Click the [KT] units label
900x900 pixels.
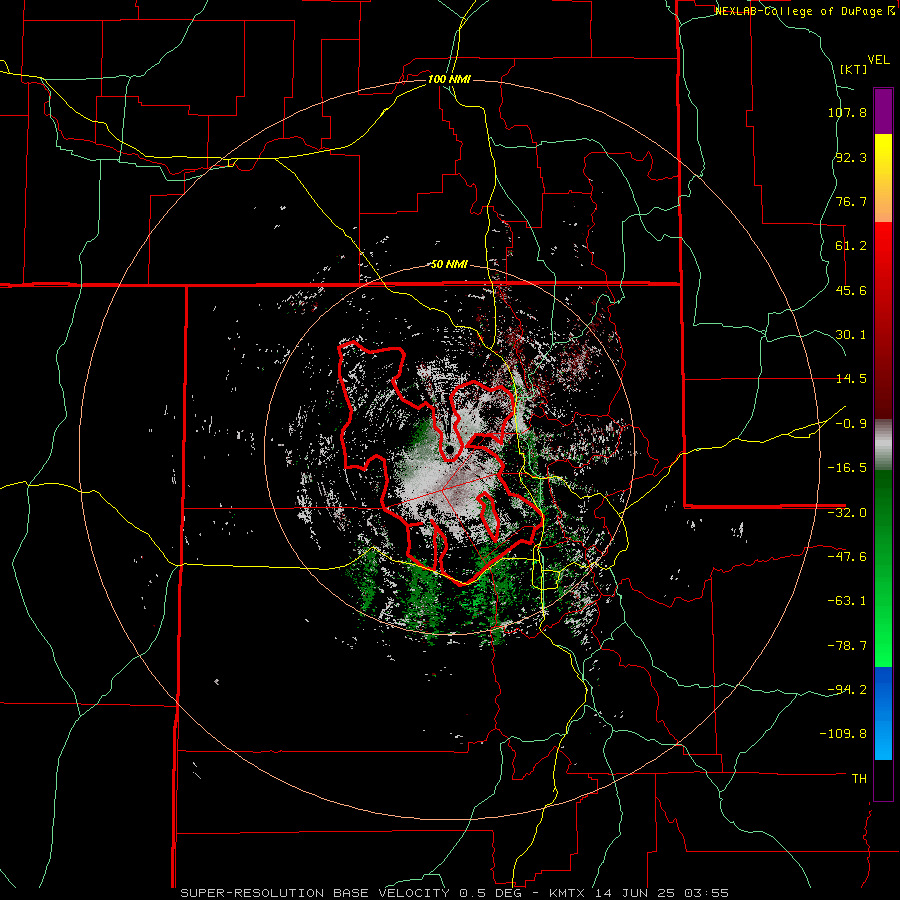pyautogui.click(x=854, y=69)
